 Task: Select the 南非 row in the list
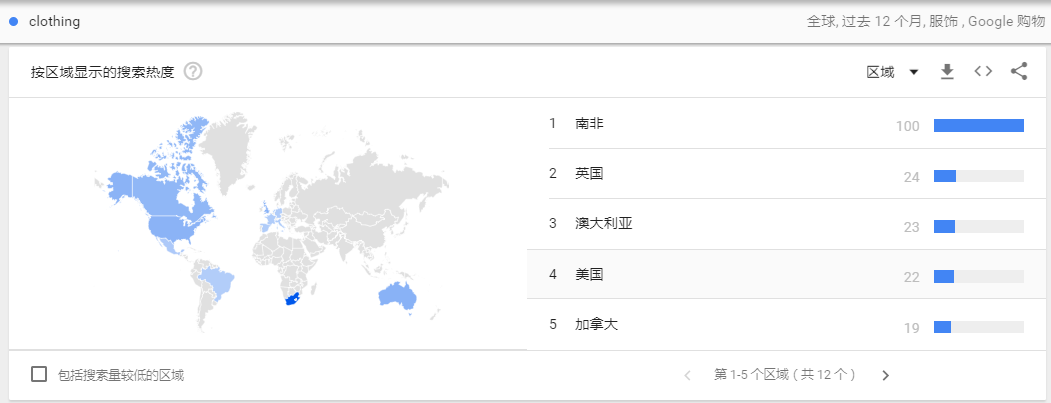pos(787,124)
